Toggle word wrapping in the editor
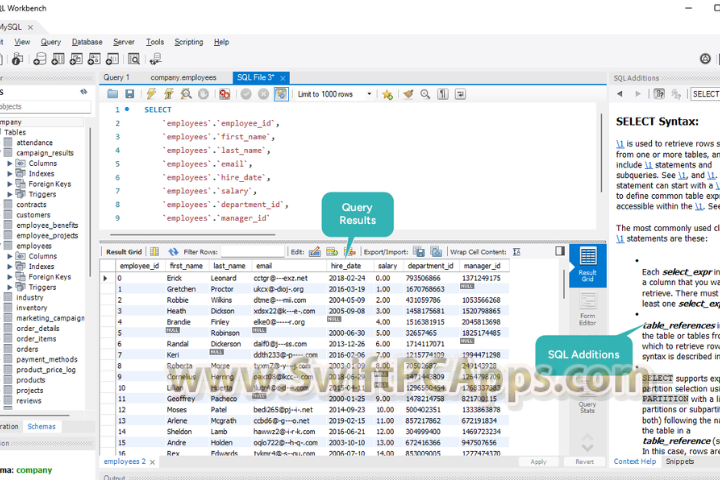 coord(460,94)
